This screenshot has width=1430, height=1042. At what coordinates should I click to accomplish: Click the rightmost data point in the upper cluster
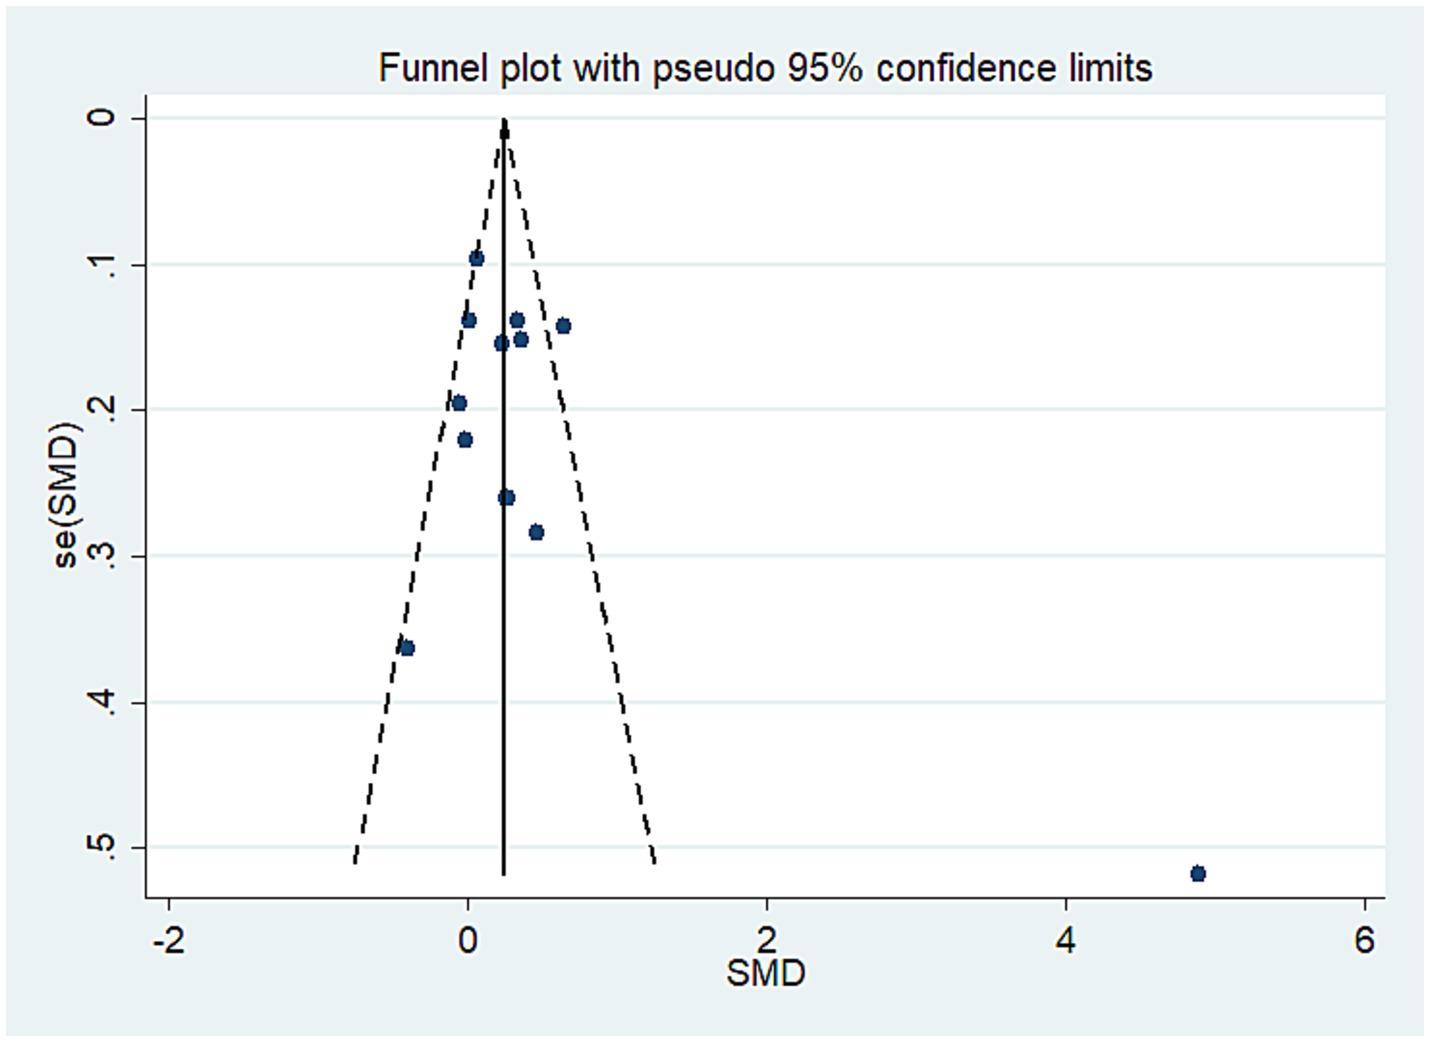(563, 326)
